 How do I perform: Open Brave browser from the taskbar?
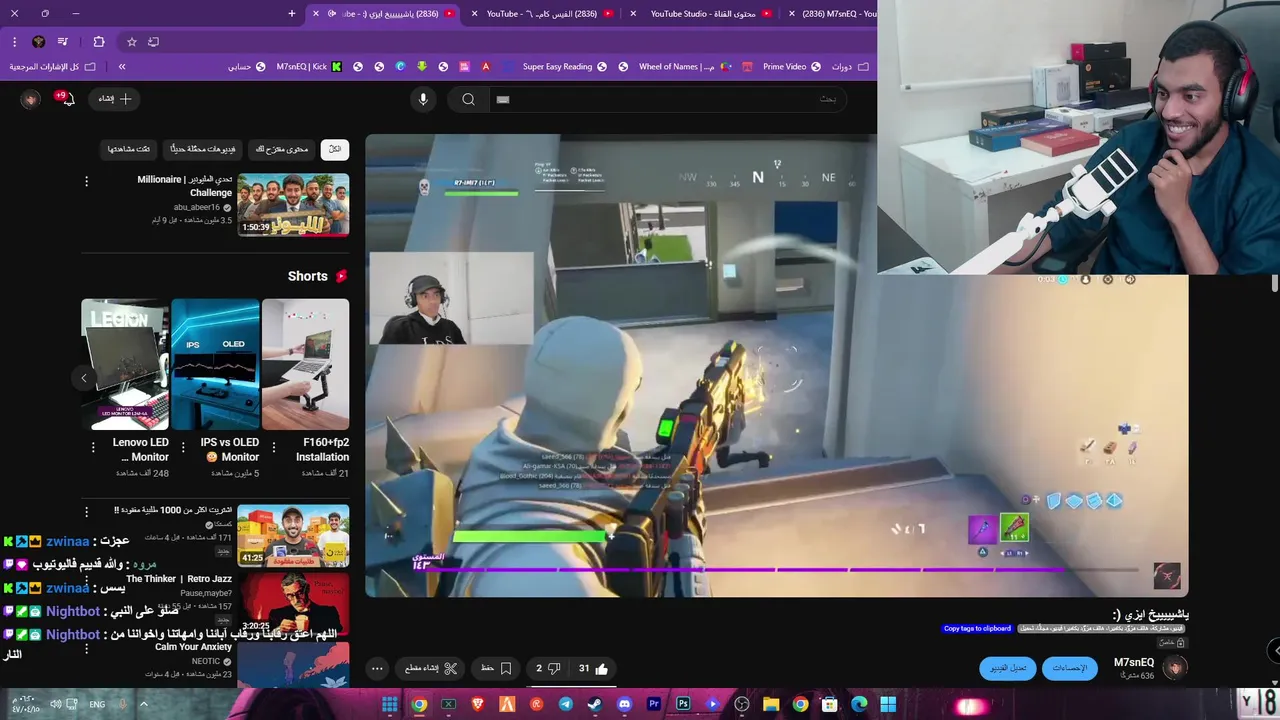tap(478, 704)
